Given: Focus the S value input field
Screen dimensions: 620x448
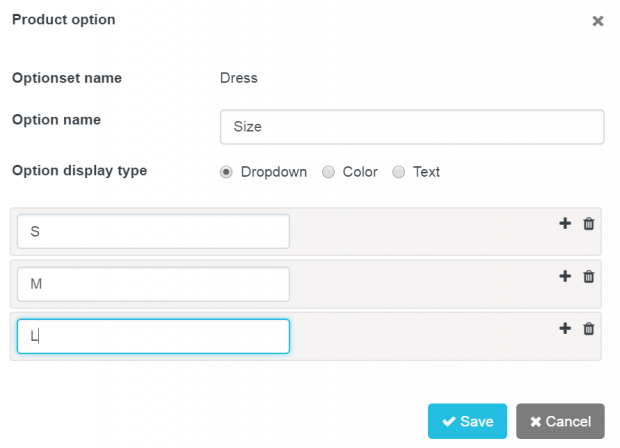Looking at the screenshot, I should point(153,231).
